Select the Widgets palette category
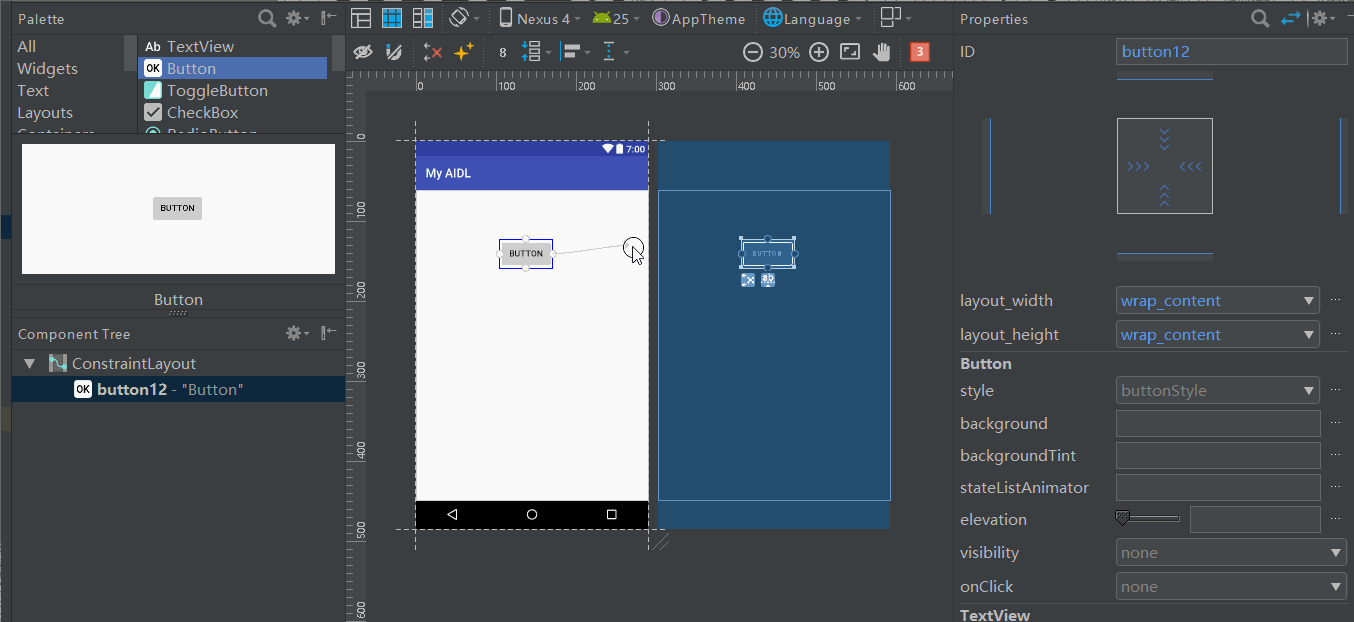 pos(47,69)
